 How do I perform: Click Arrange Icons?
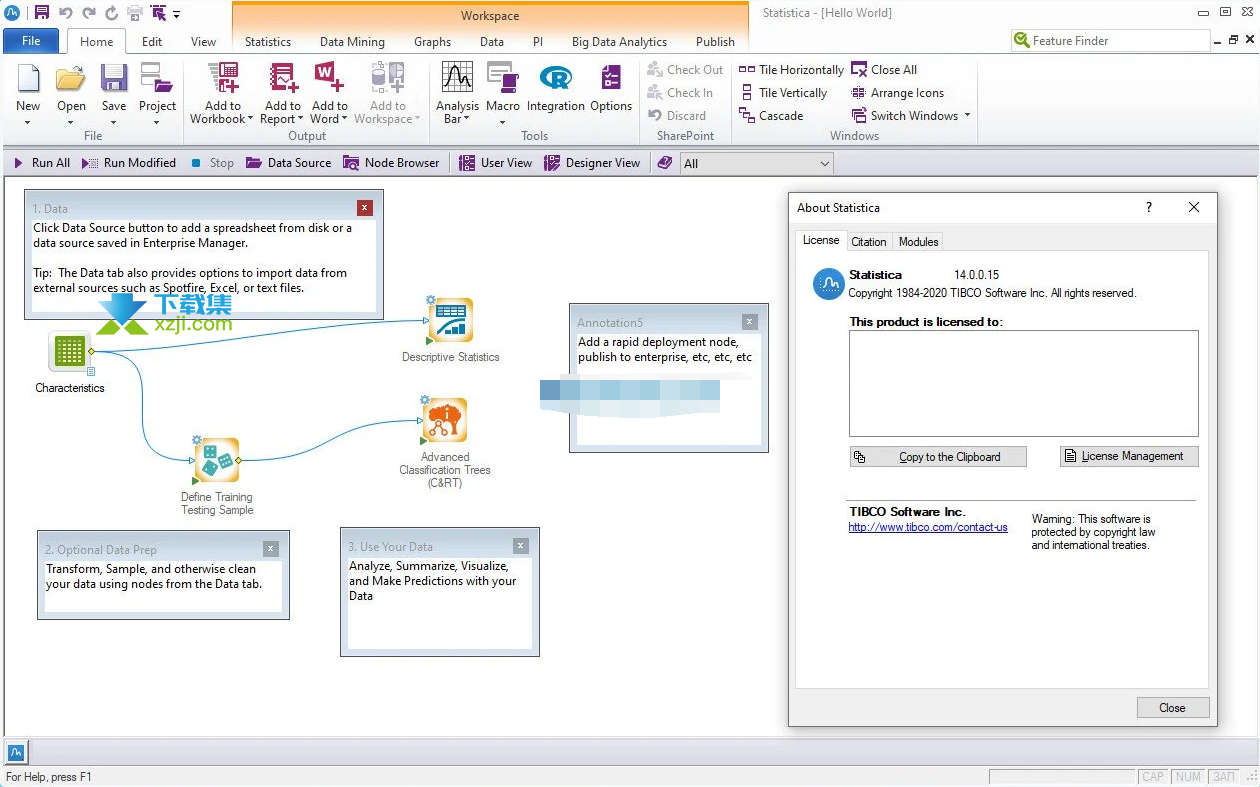(x=897, y=93)
